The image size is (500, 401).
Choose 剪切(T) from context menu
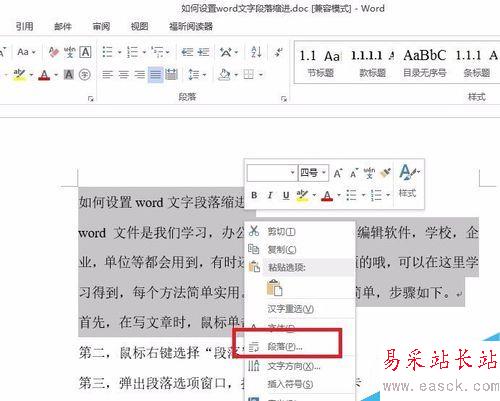[300, 231]
